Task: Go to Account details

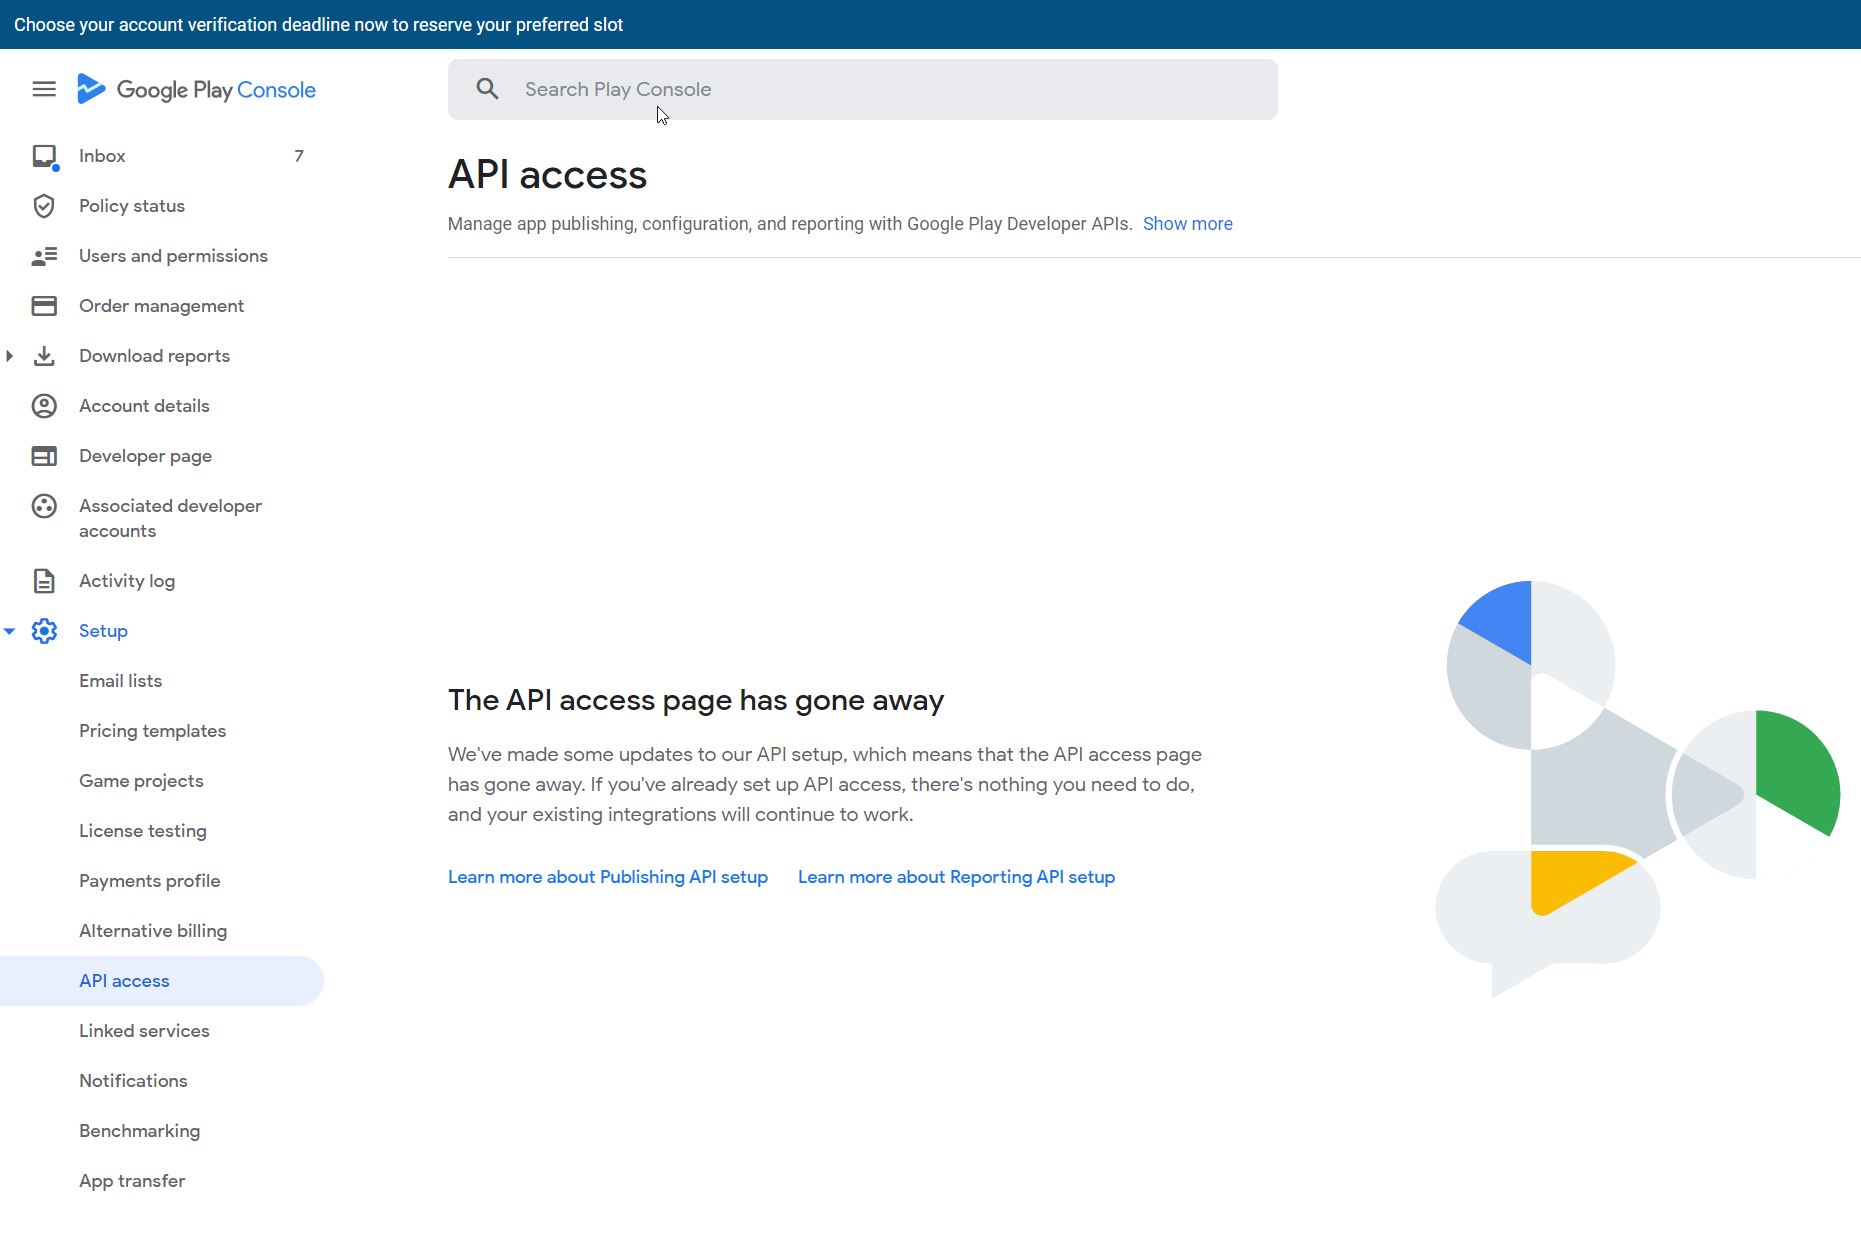Action: [x=144, y=406]
